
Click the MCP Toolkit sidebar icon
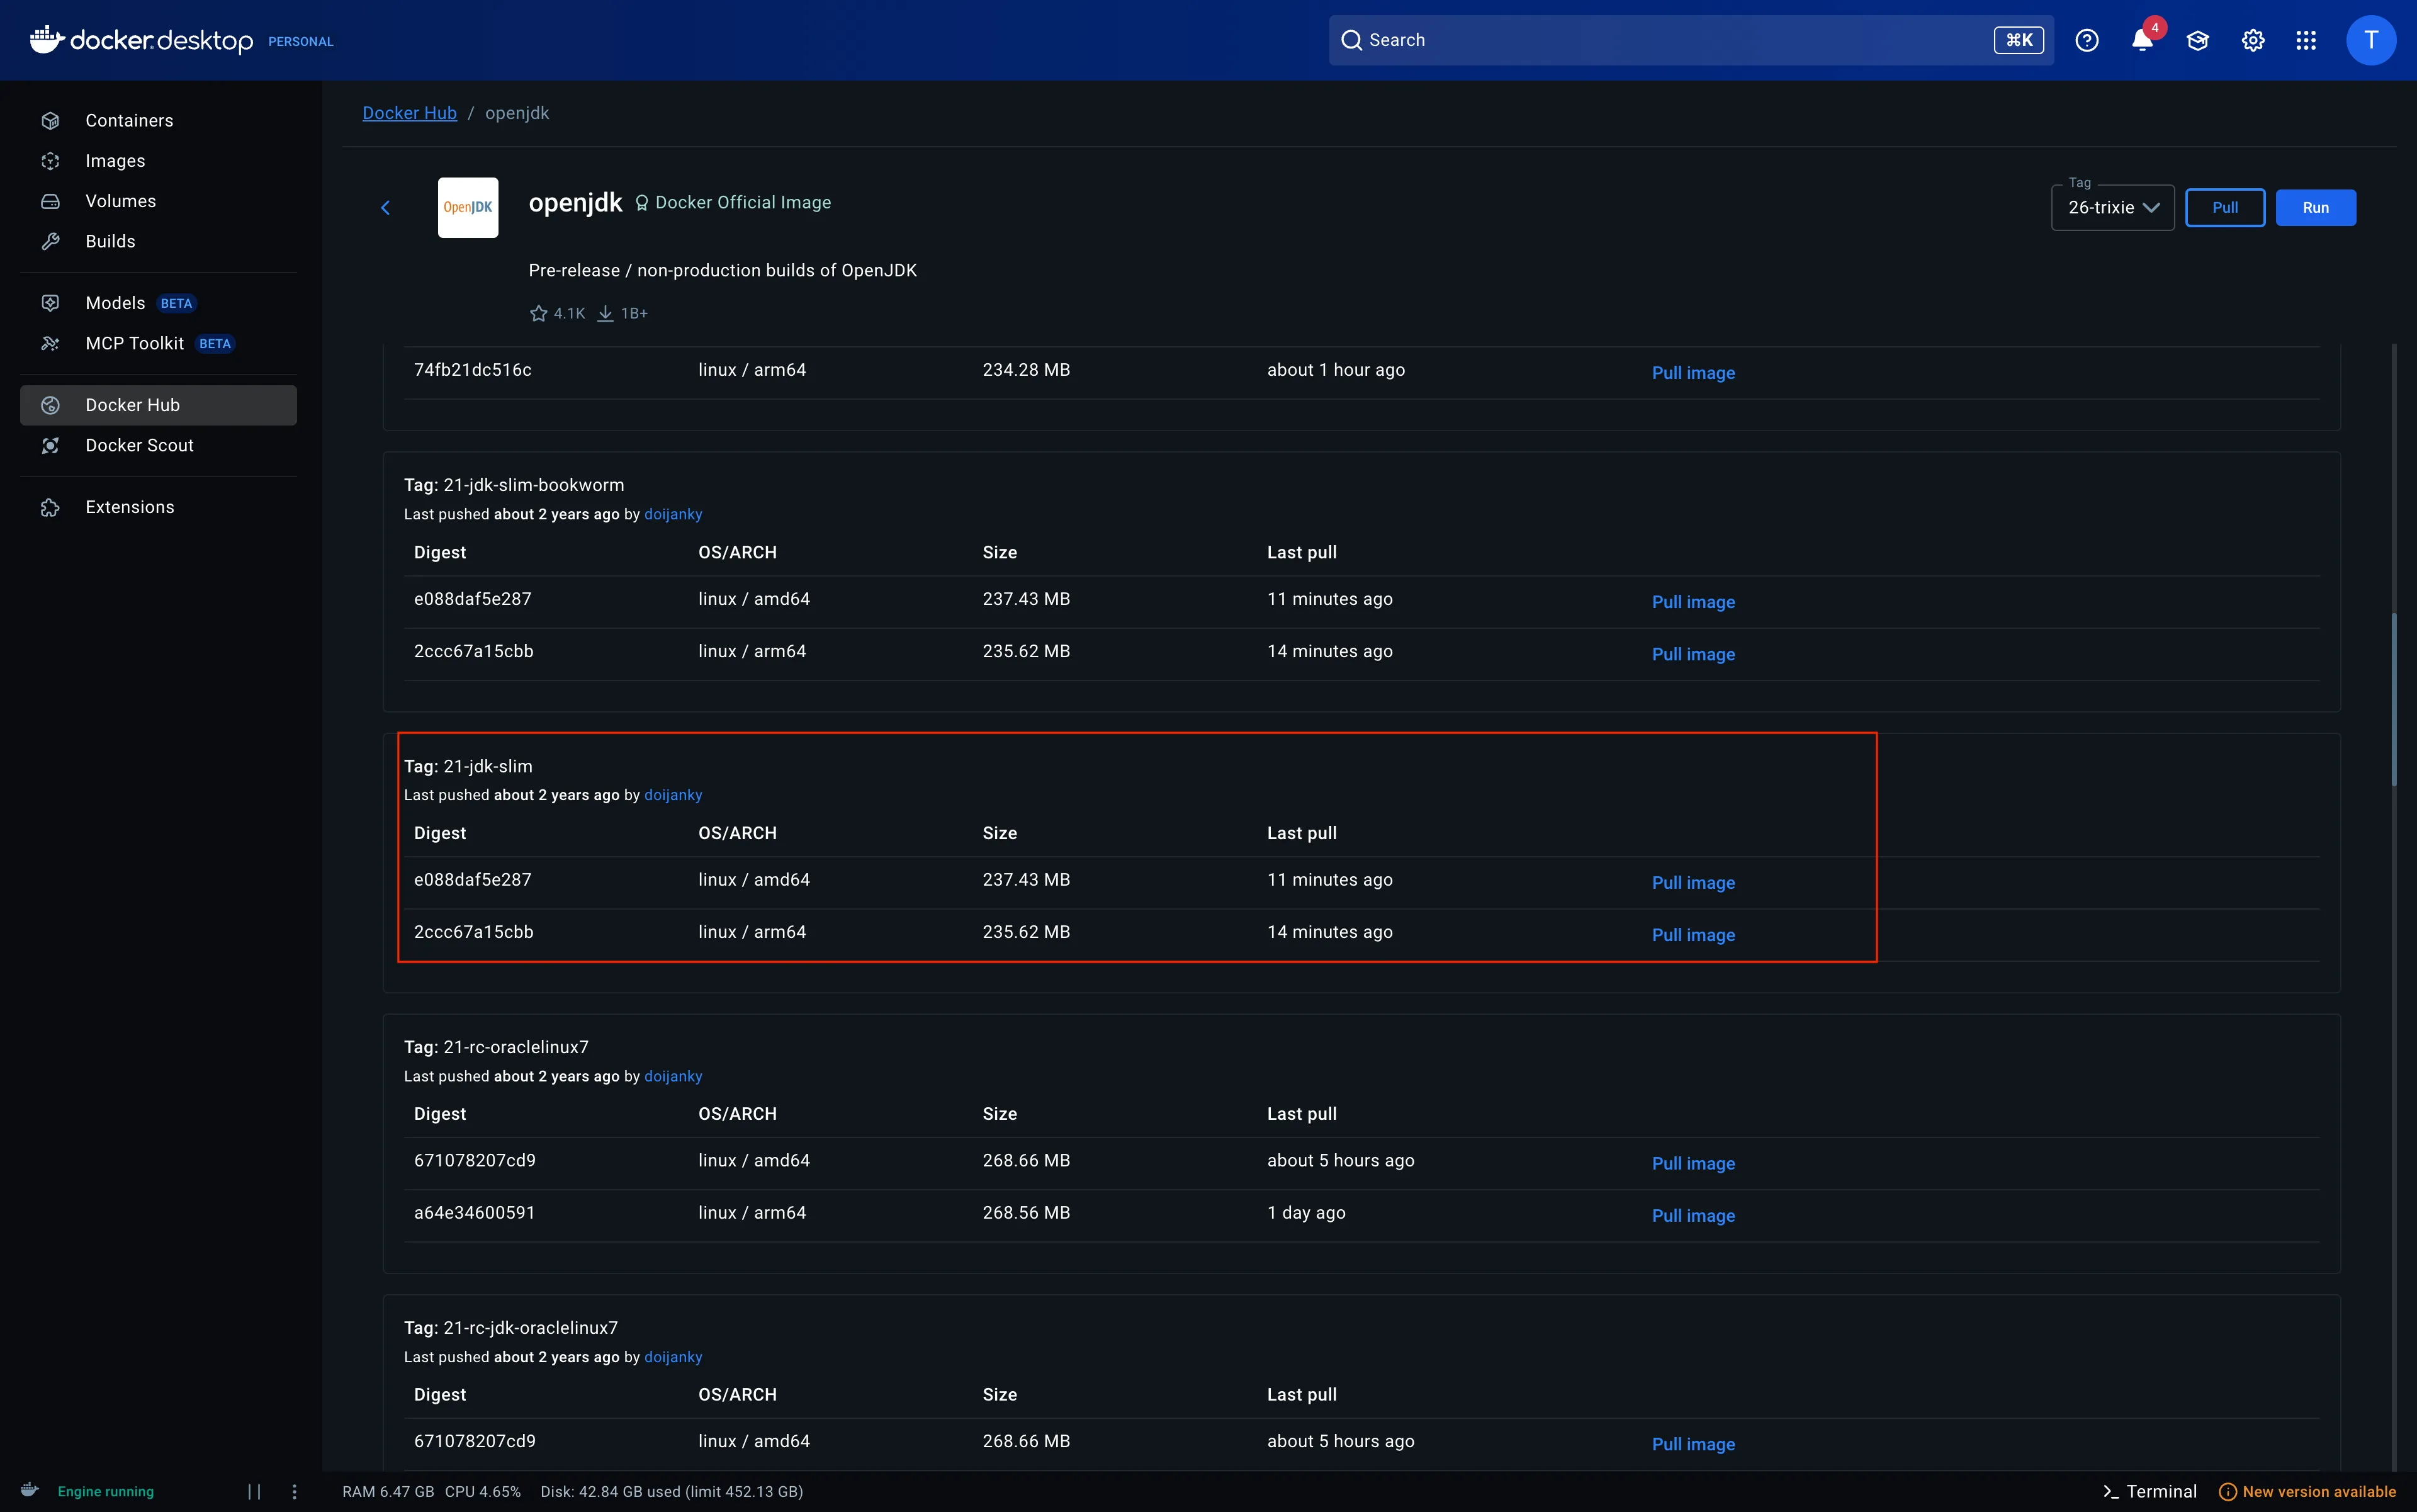[x=50, y=343]
